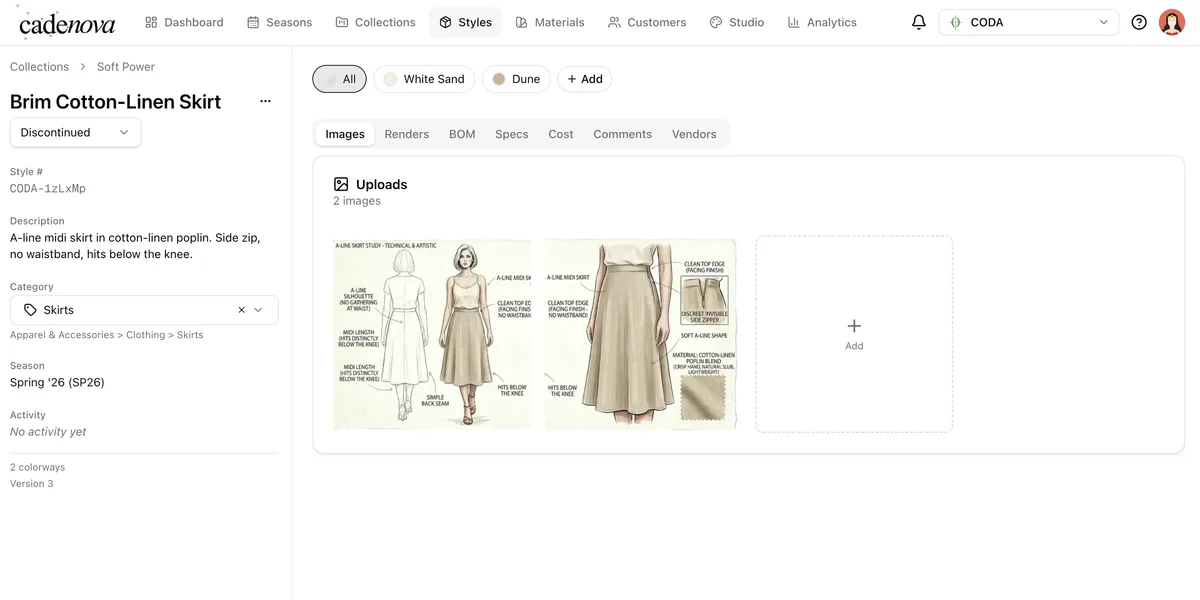Viewport: 1200px width, 600px height.
Task: Click the Uploads image icon
Action: tap(341, 184)
